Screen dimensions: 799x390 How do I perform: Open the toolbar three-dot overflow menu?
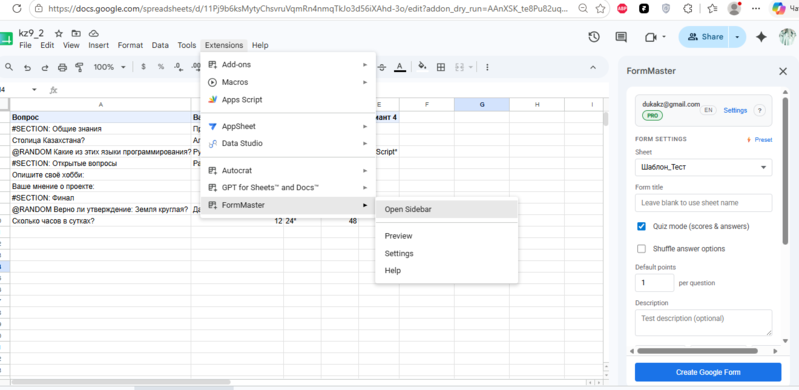tap(488, 67)
